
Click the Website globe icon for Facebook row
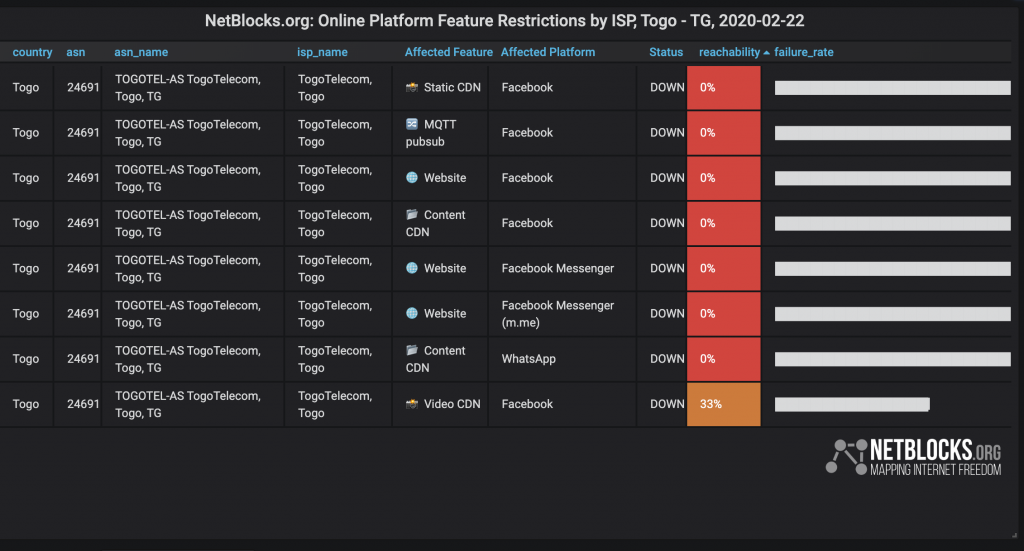(x=411, y=178)
